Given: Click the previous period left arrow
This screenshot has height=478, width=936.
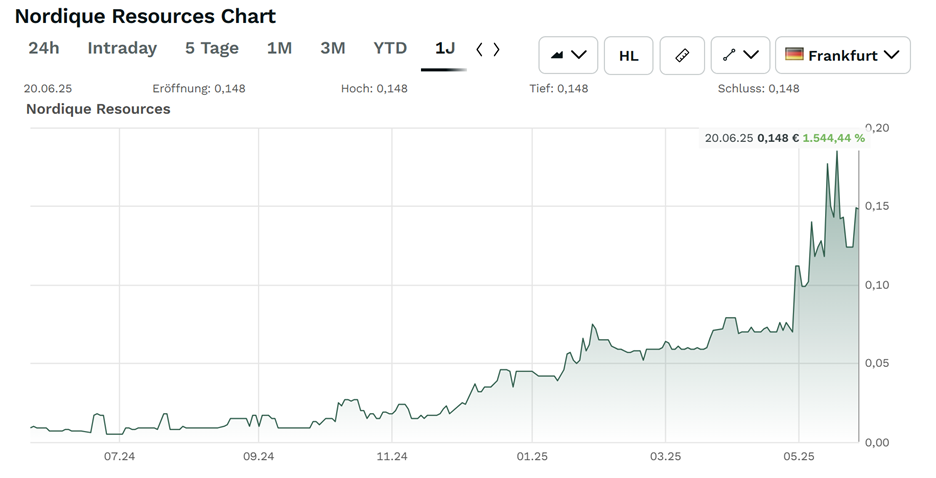Looking at the screenshot, I should pos(480,49).
